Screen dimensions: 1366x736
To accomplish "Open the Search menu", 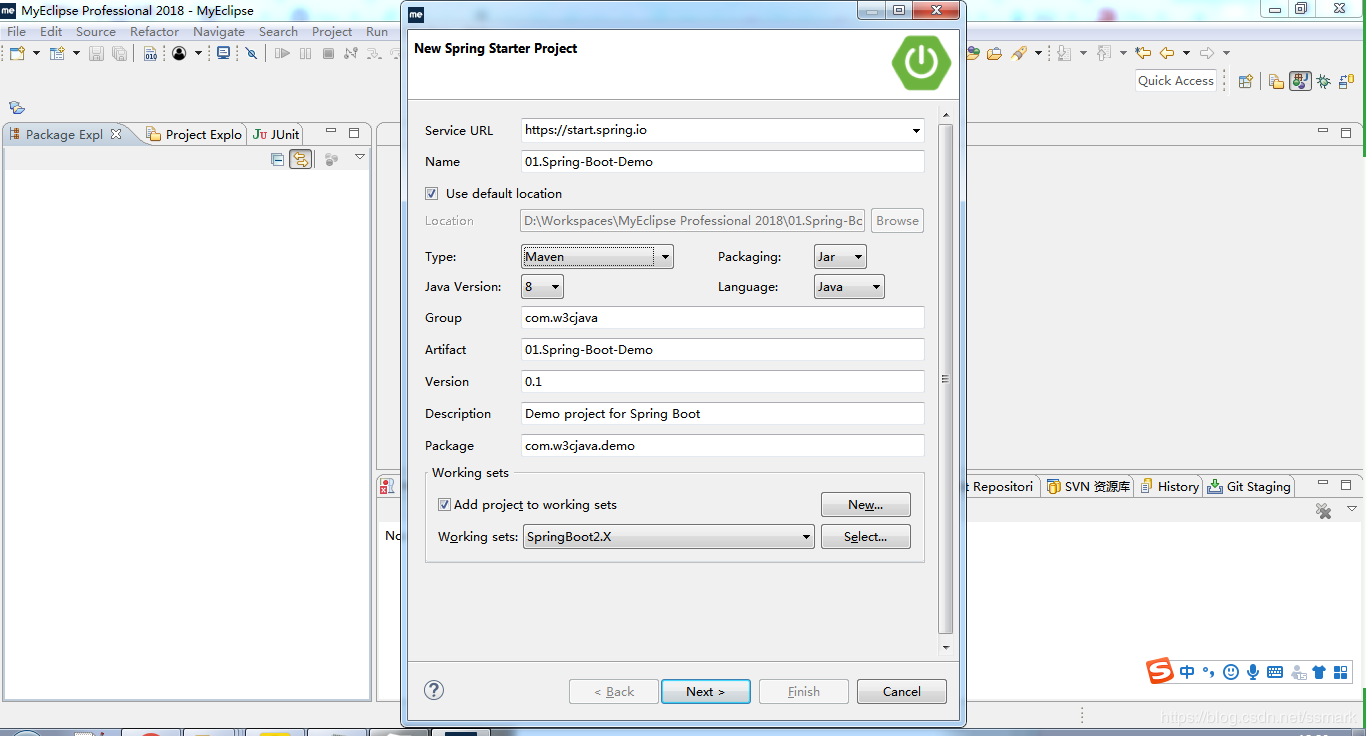I will (x=278, y=32).
